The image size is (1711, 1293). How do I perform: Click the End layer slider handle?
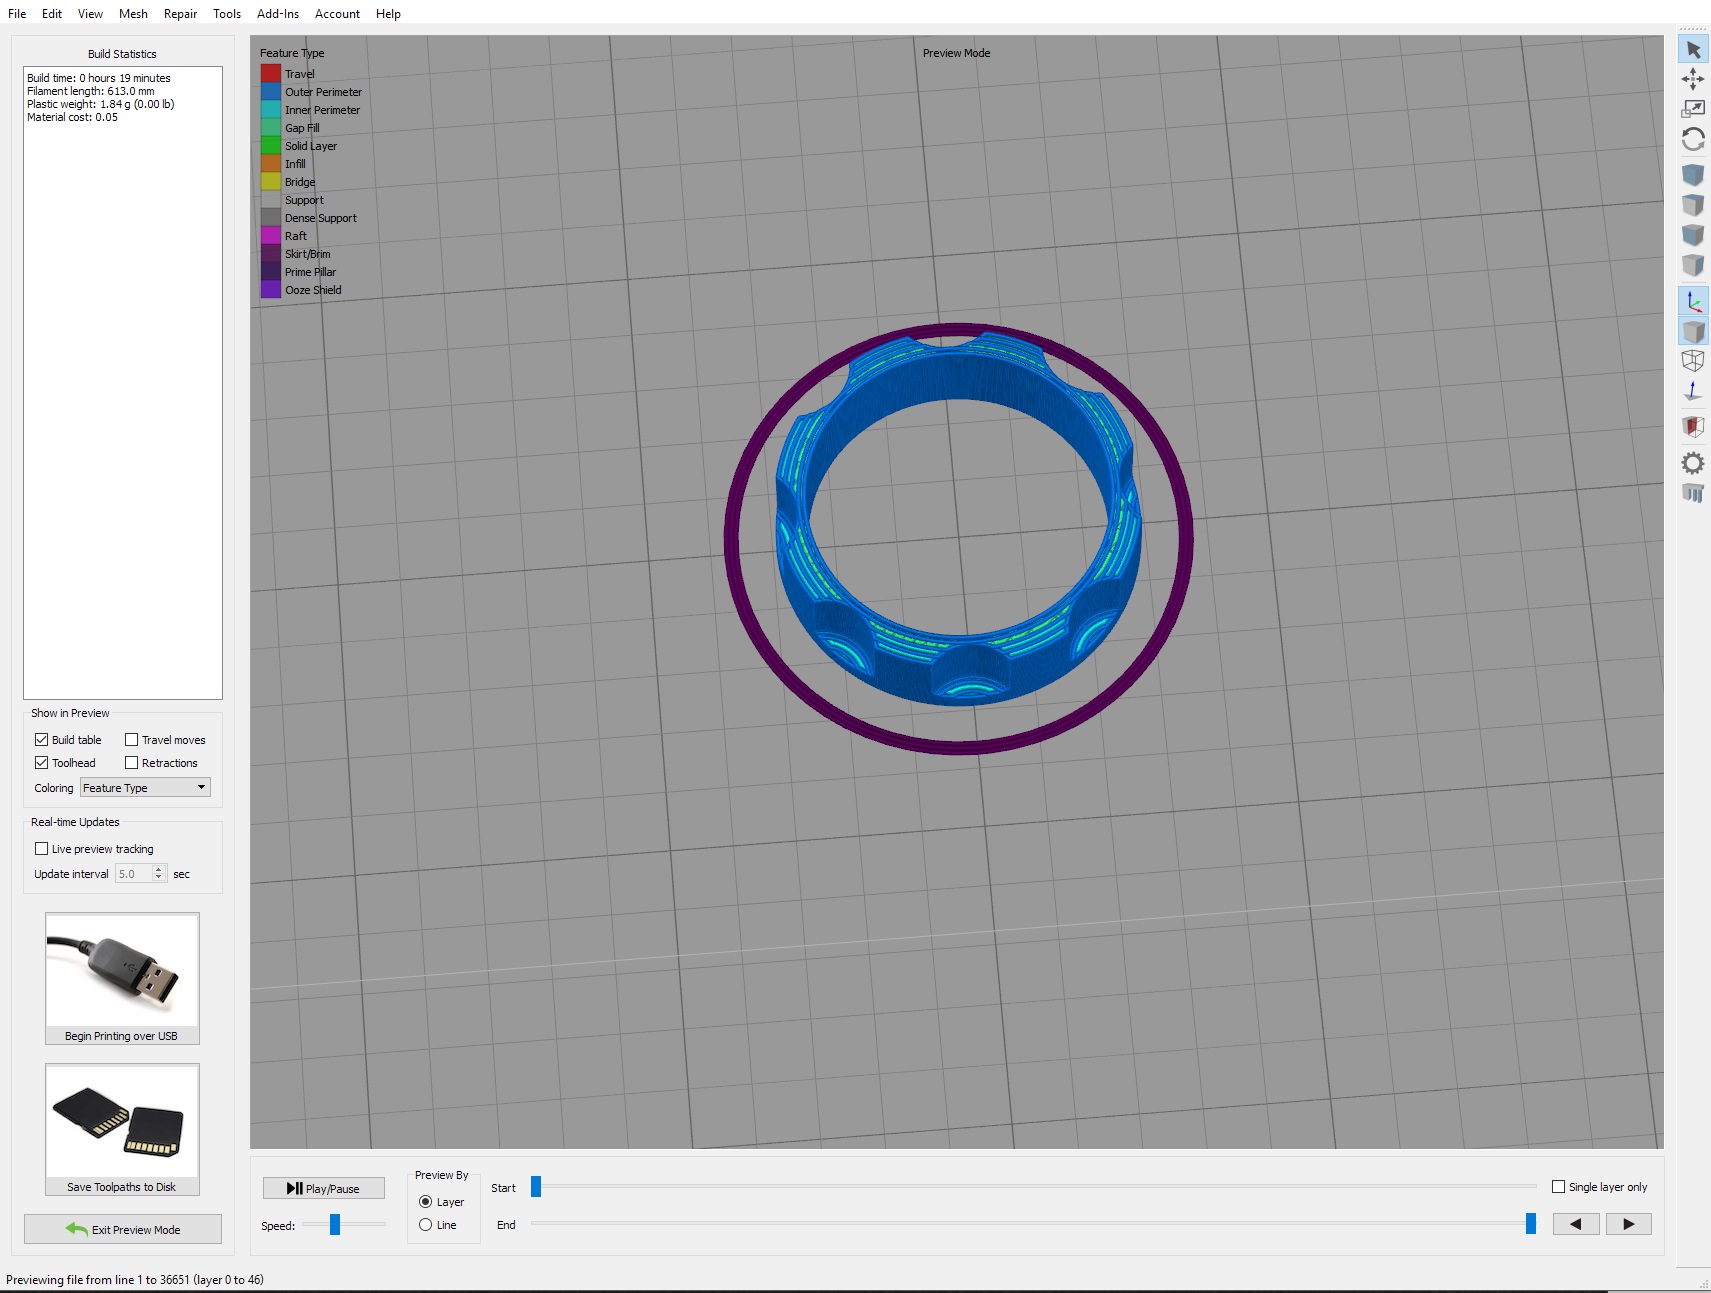pos(1530,1224)
